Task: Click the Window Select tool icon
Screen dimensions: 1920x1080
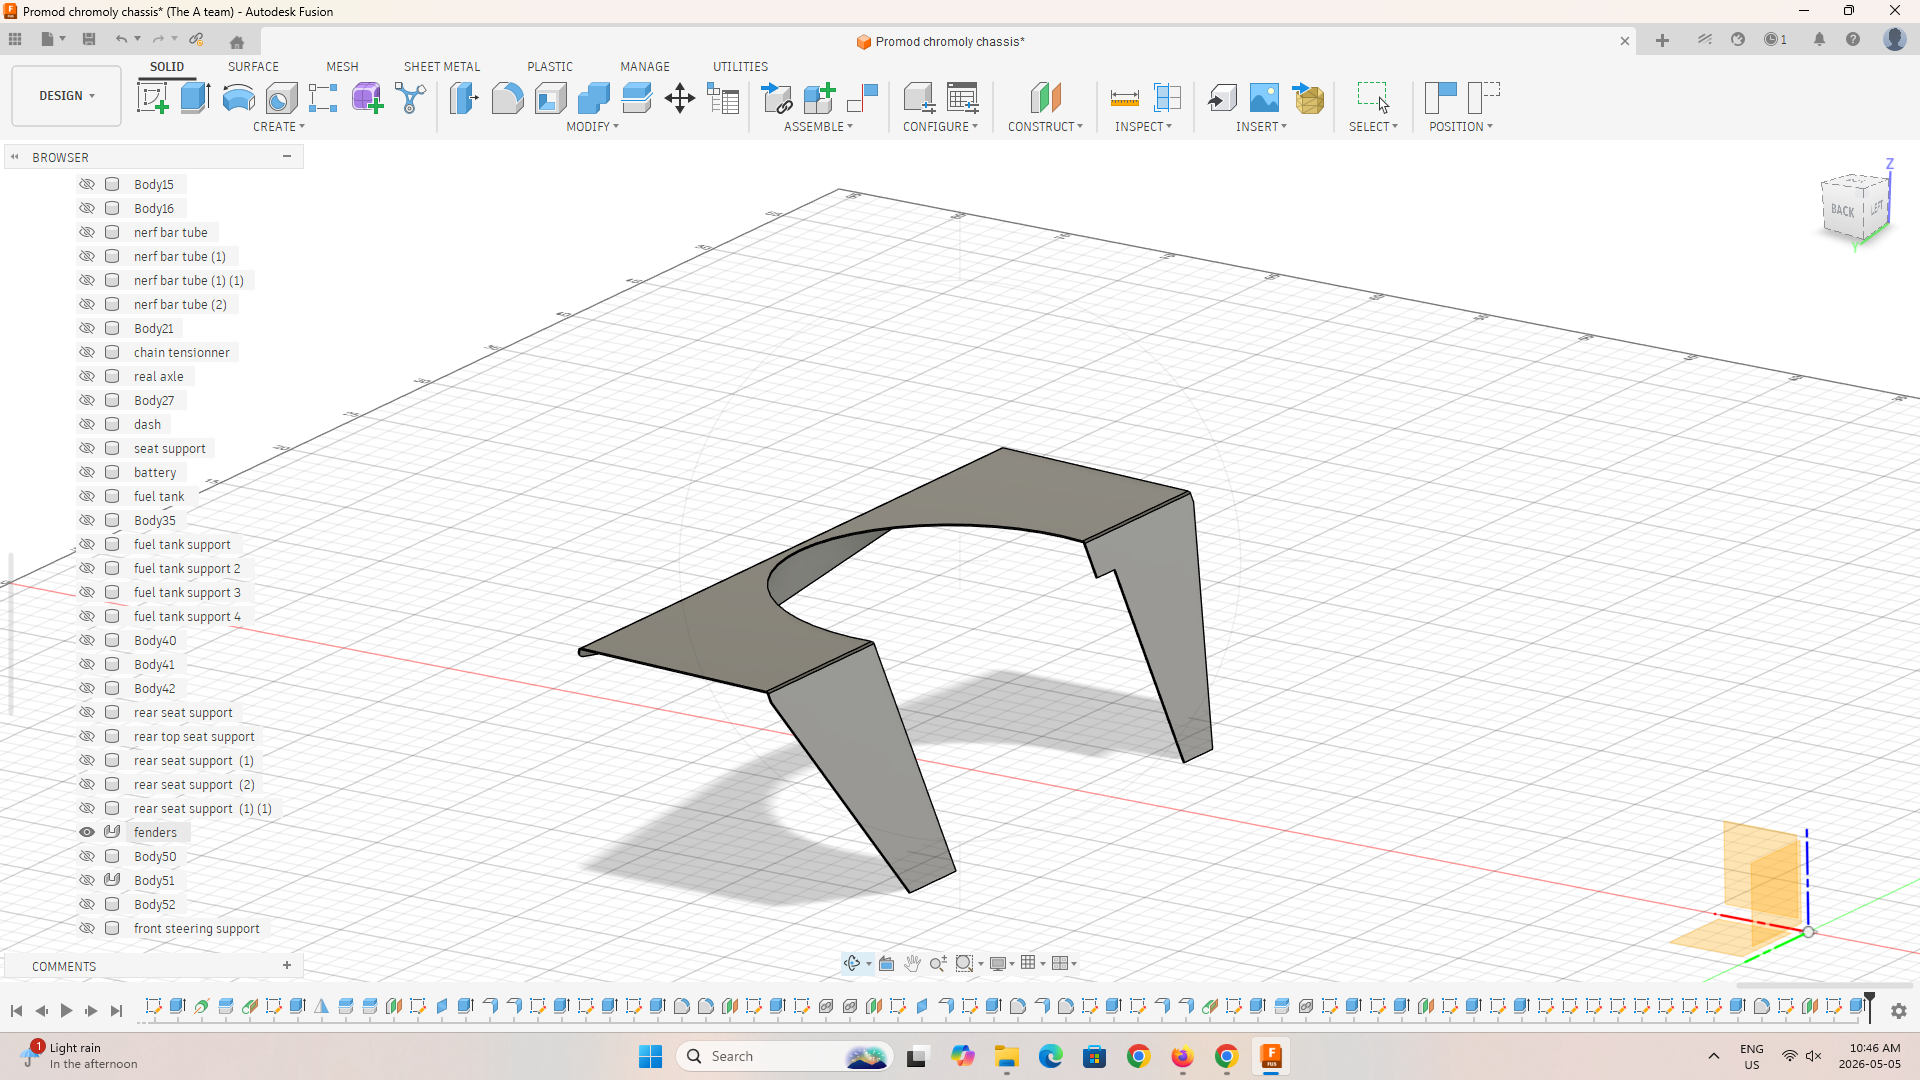Action: pyautogui.click(x=1373, y=97)
